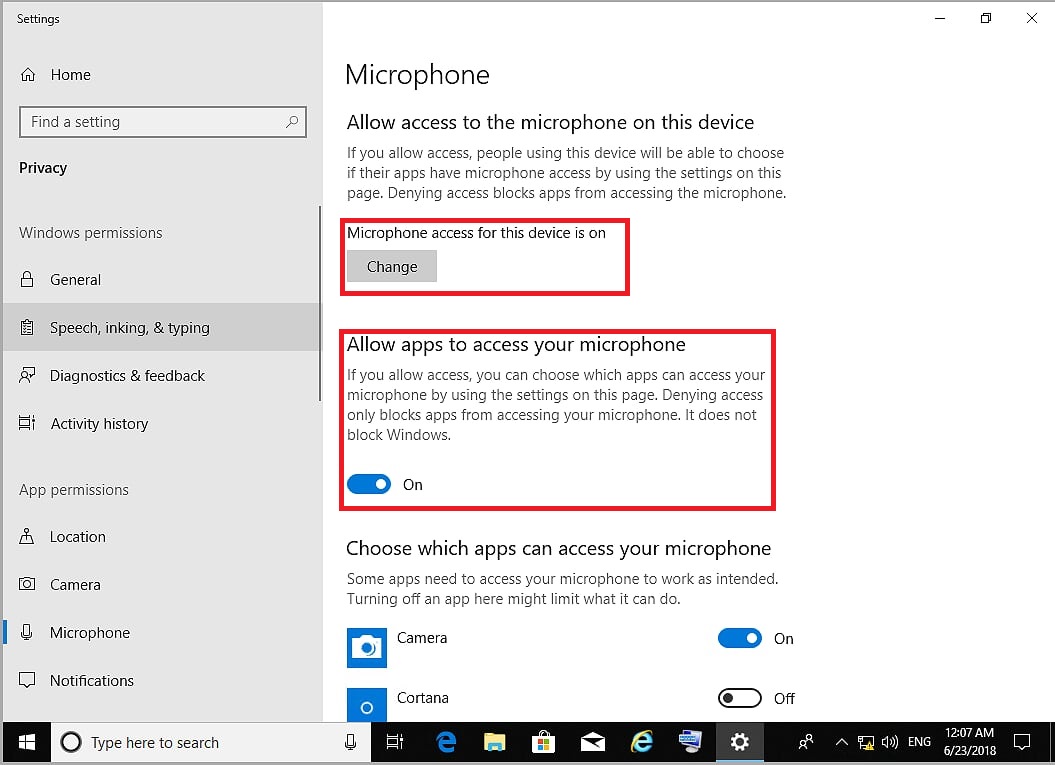The image size is (1055, 765).
Task: Open the Action Center notification icon
Action: pyautogui.click(x=1022, y=742)
